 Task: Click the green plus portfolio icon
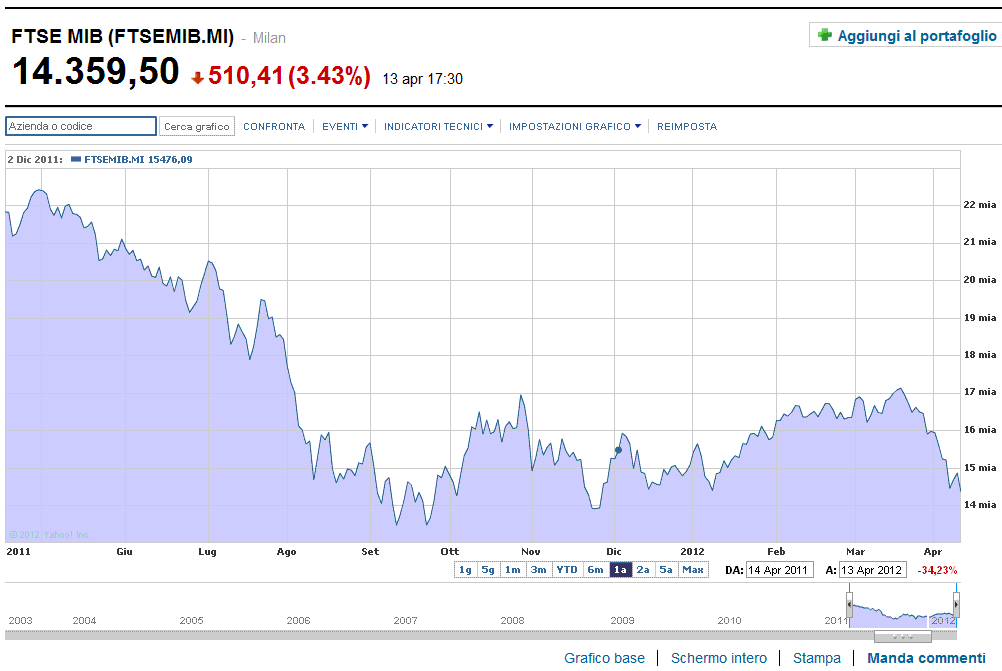point(824,35)
